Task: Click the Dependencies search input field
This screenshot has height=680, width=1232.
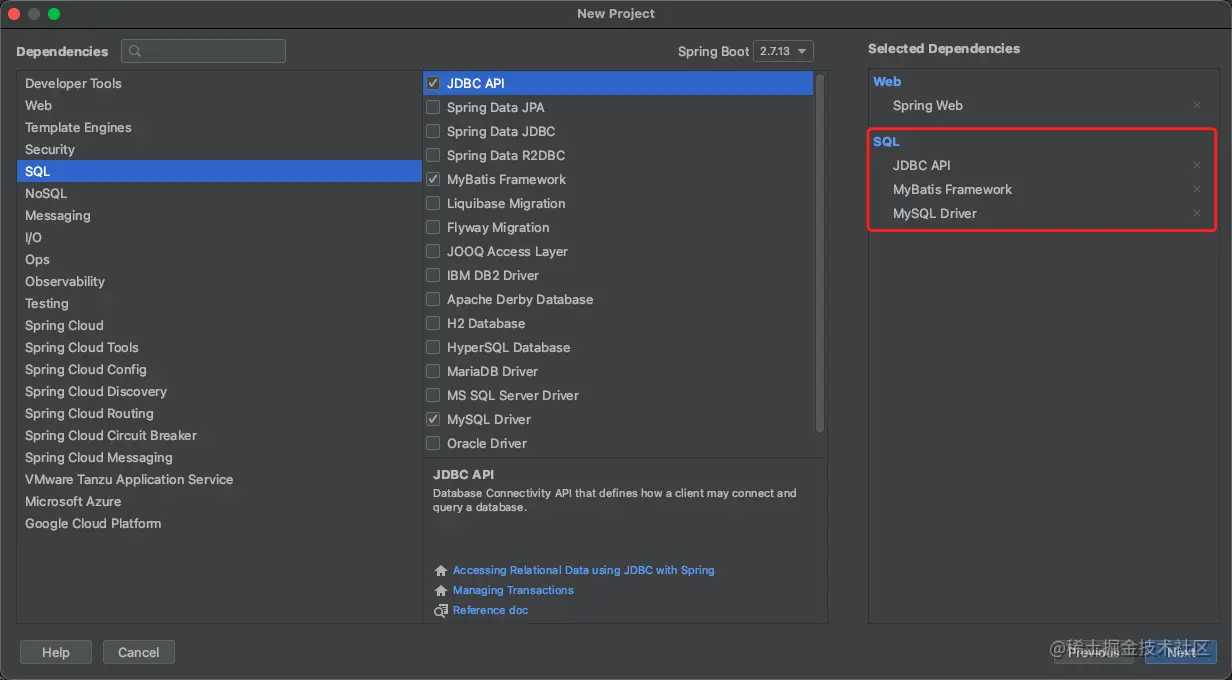Action: (203, 51)
